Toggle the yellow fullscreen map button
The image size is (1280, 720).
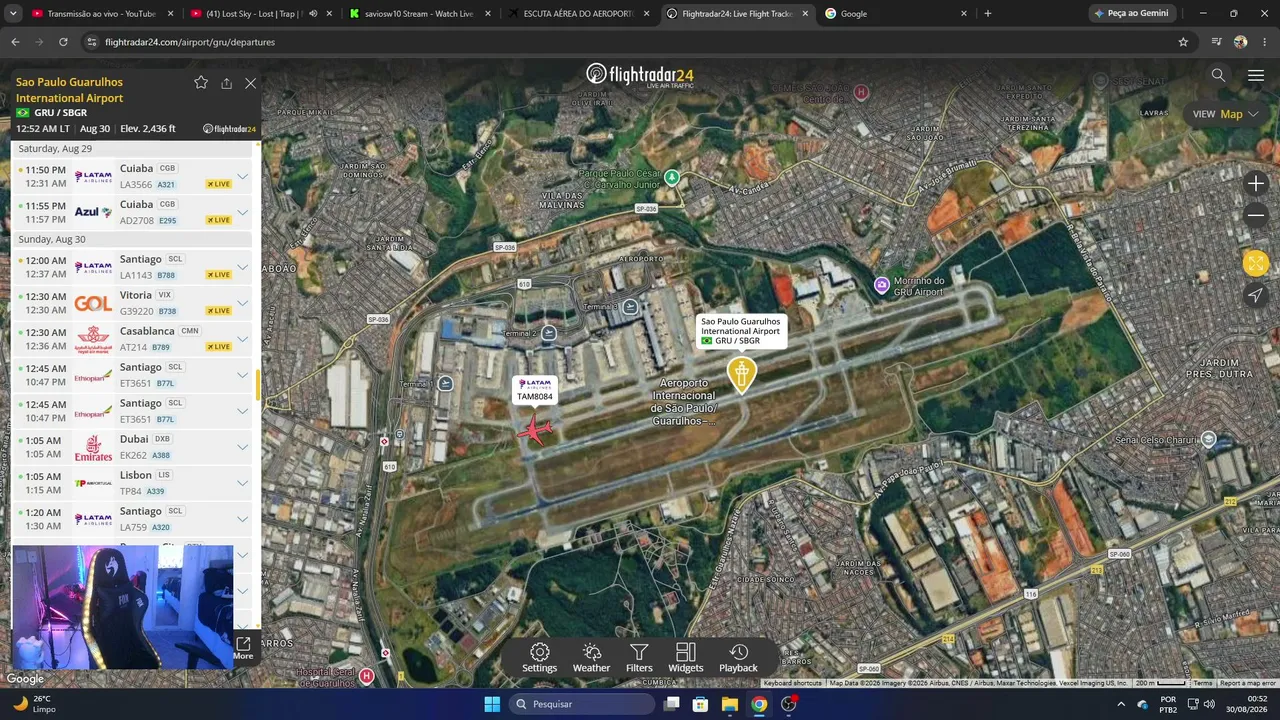(1256, 263)
